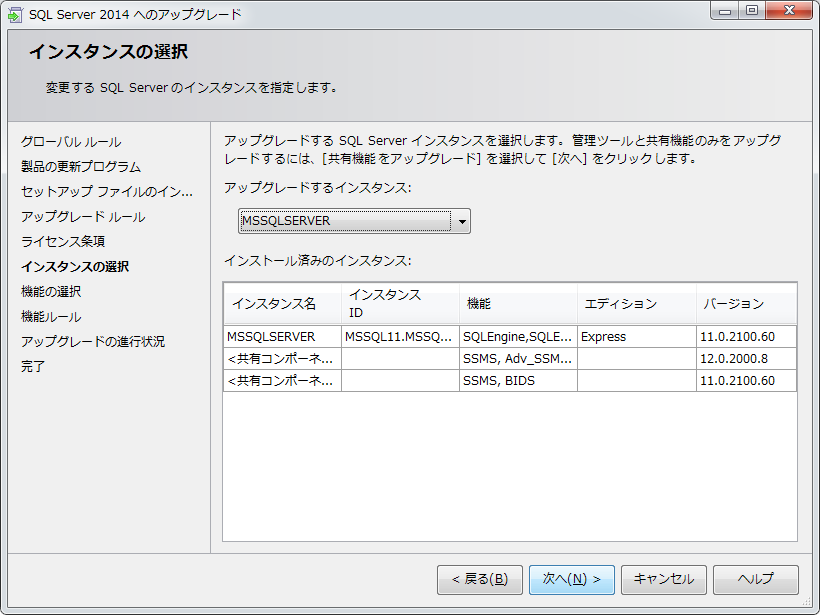
Task: Go to グローバル ルール step in sidebar
Action: pyautogui.click(x=71, y=142)
